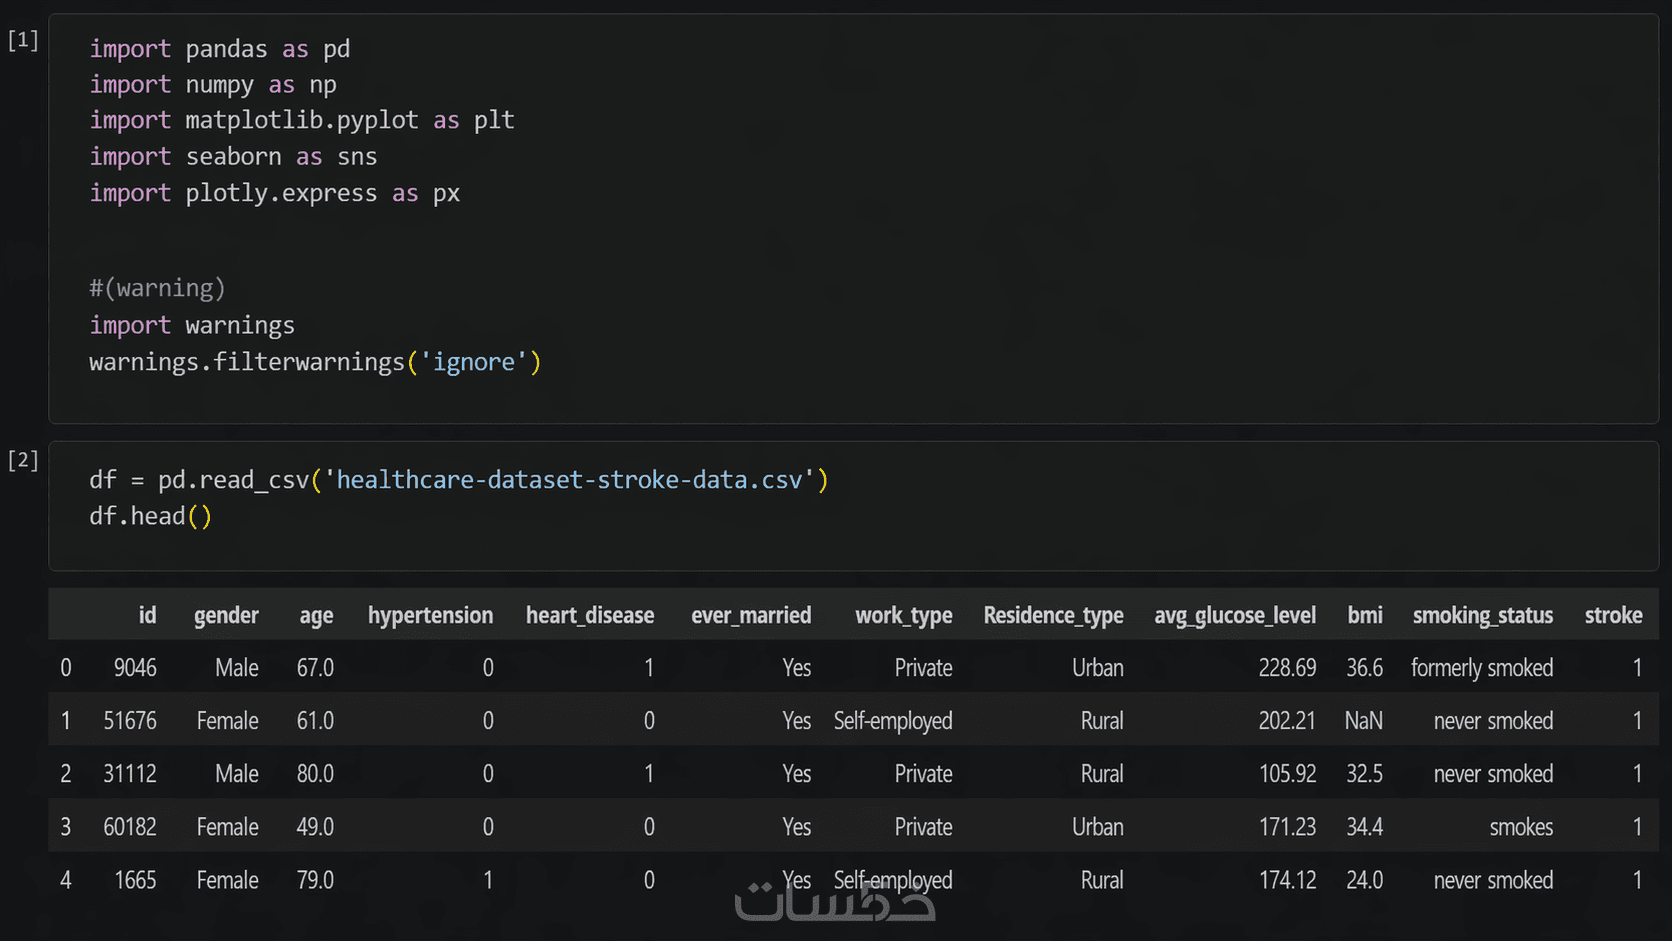Click the 'stroke' column header

(1613, 615)
